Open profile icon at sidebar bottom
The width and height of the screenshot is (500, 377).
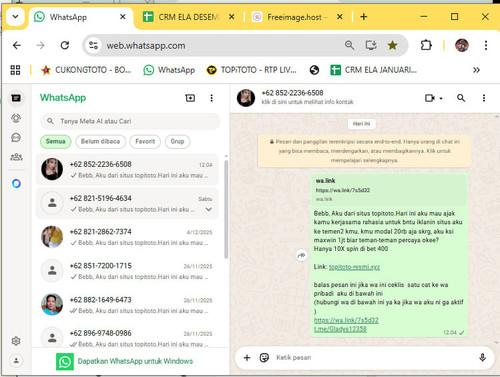pyautogui.click(x=16, y=360)
